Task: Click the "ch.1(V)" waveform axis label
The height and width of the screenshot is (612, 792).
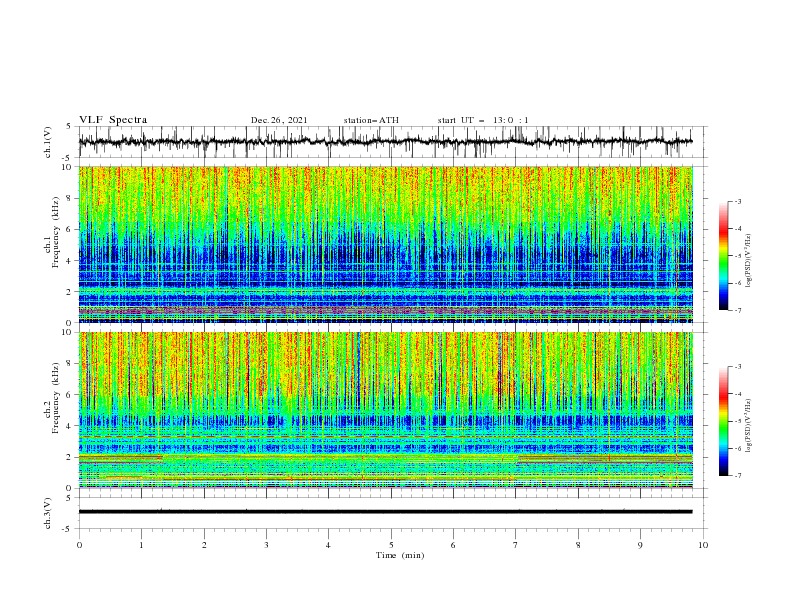Action: point(47,142)
